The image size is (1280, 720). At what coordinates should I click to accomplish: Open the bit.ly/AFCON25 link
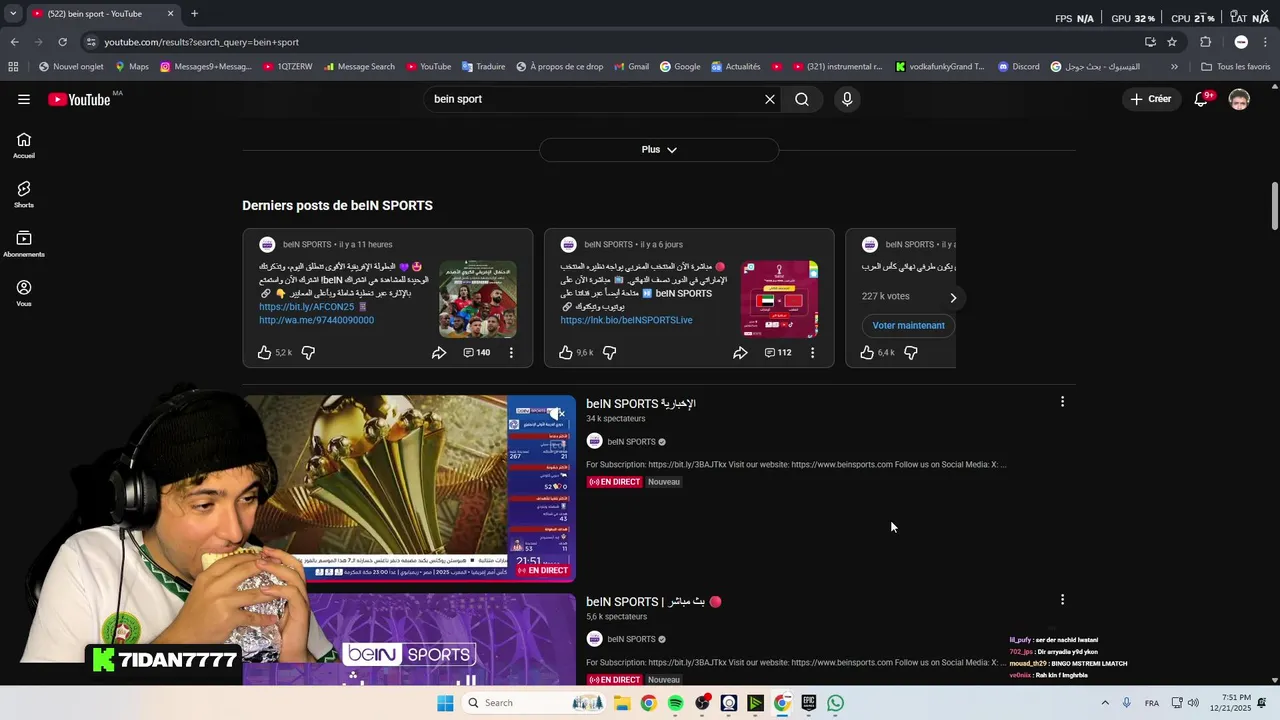[307, 307]
